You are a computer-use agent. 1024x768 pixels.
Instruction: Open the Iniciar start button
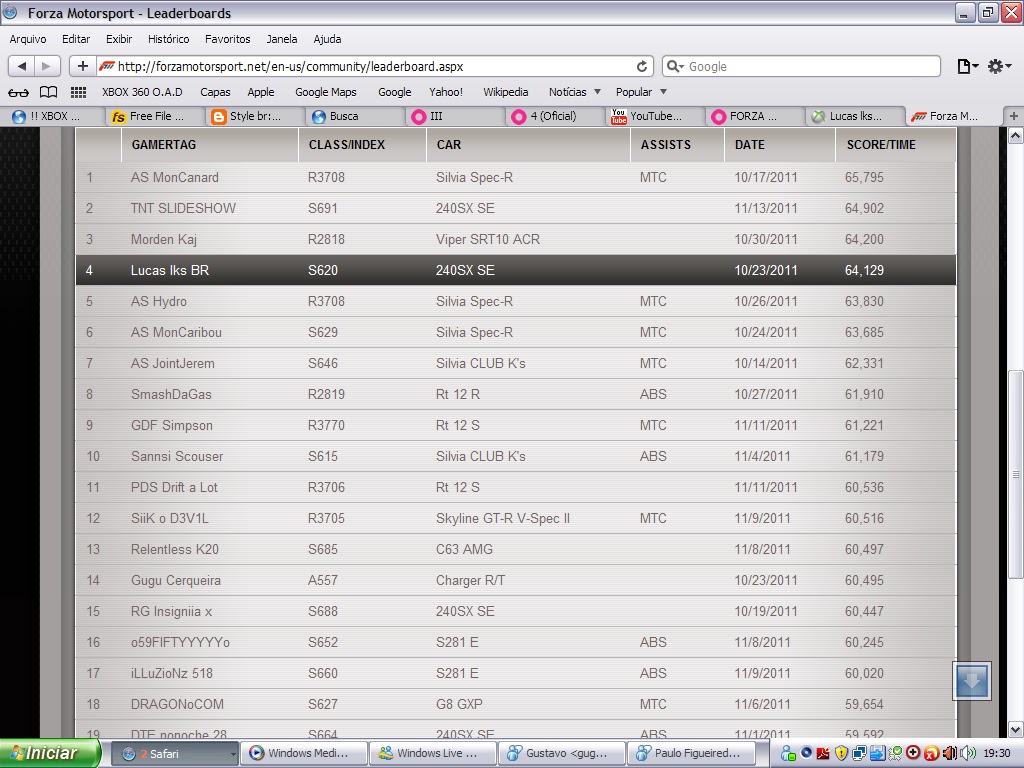click(50, 753)
